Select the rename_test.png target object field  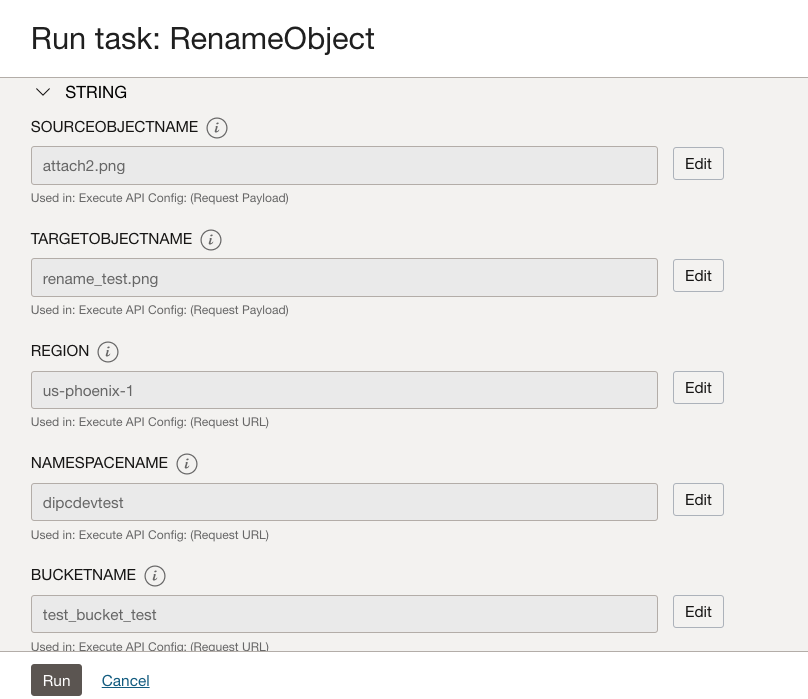pyautogui.click(x=344, y=277)
